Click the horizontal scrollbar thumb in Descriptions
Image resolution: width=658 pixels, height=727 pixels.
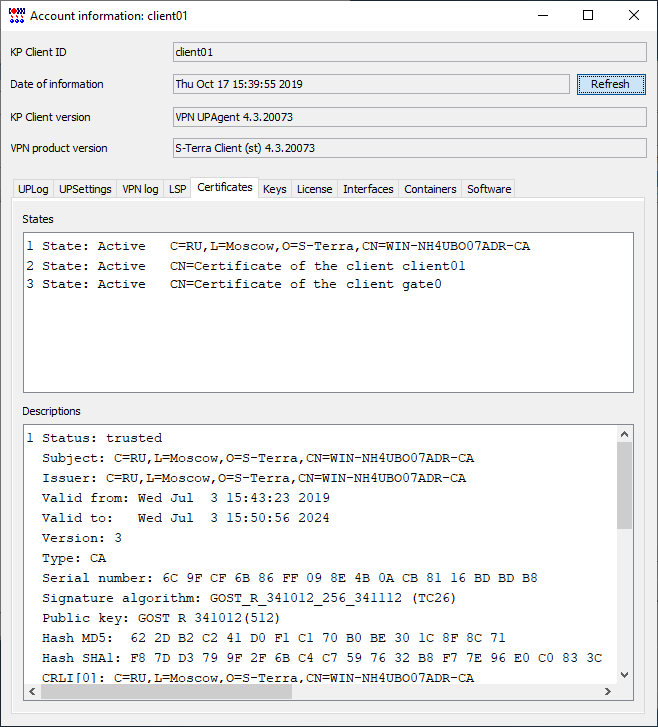pyautogui.click(x=166, y=691)
